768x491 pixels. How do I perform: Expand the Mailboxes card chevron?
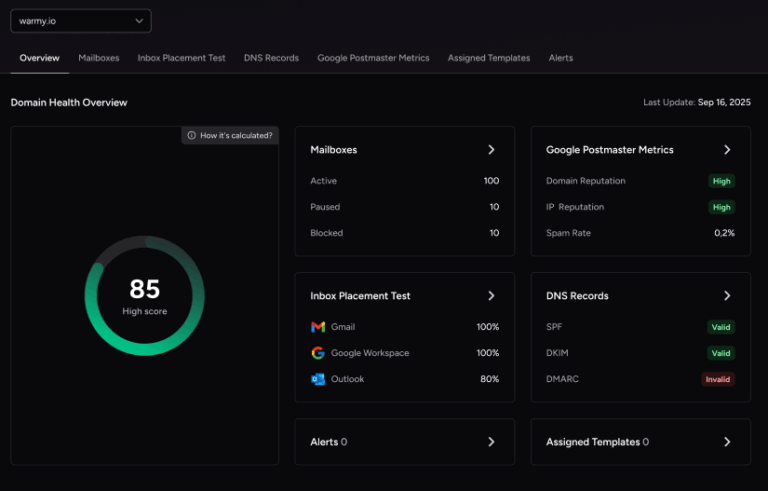(x=491, y=149)
